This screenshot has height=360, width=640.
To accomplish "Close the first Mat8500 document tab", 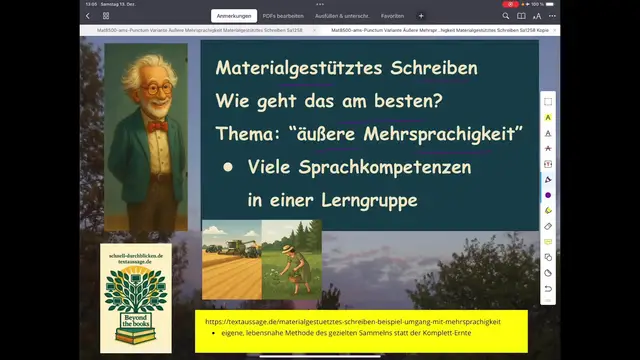I will click(x=314, y=30).
